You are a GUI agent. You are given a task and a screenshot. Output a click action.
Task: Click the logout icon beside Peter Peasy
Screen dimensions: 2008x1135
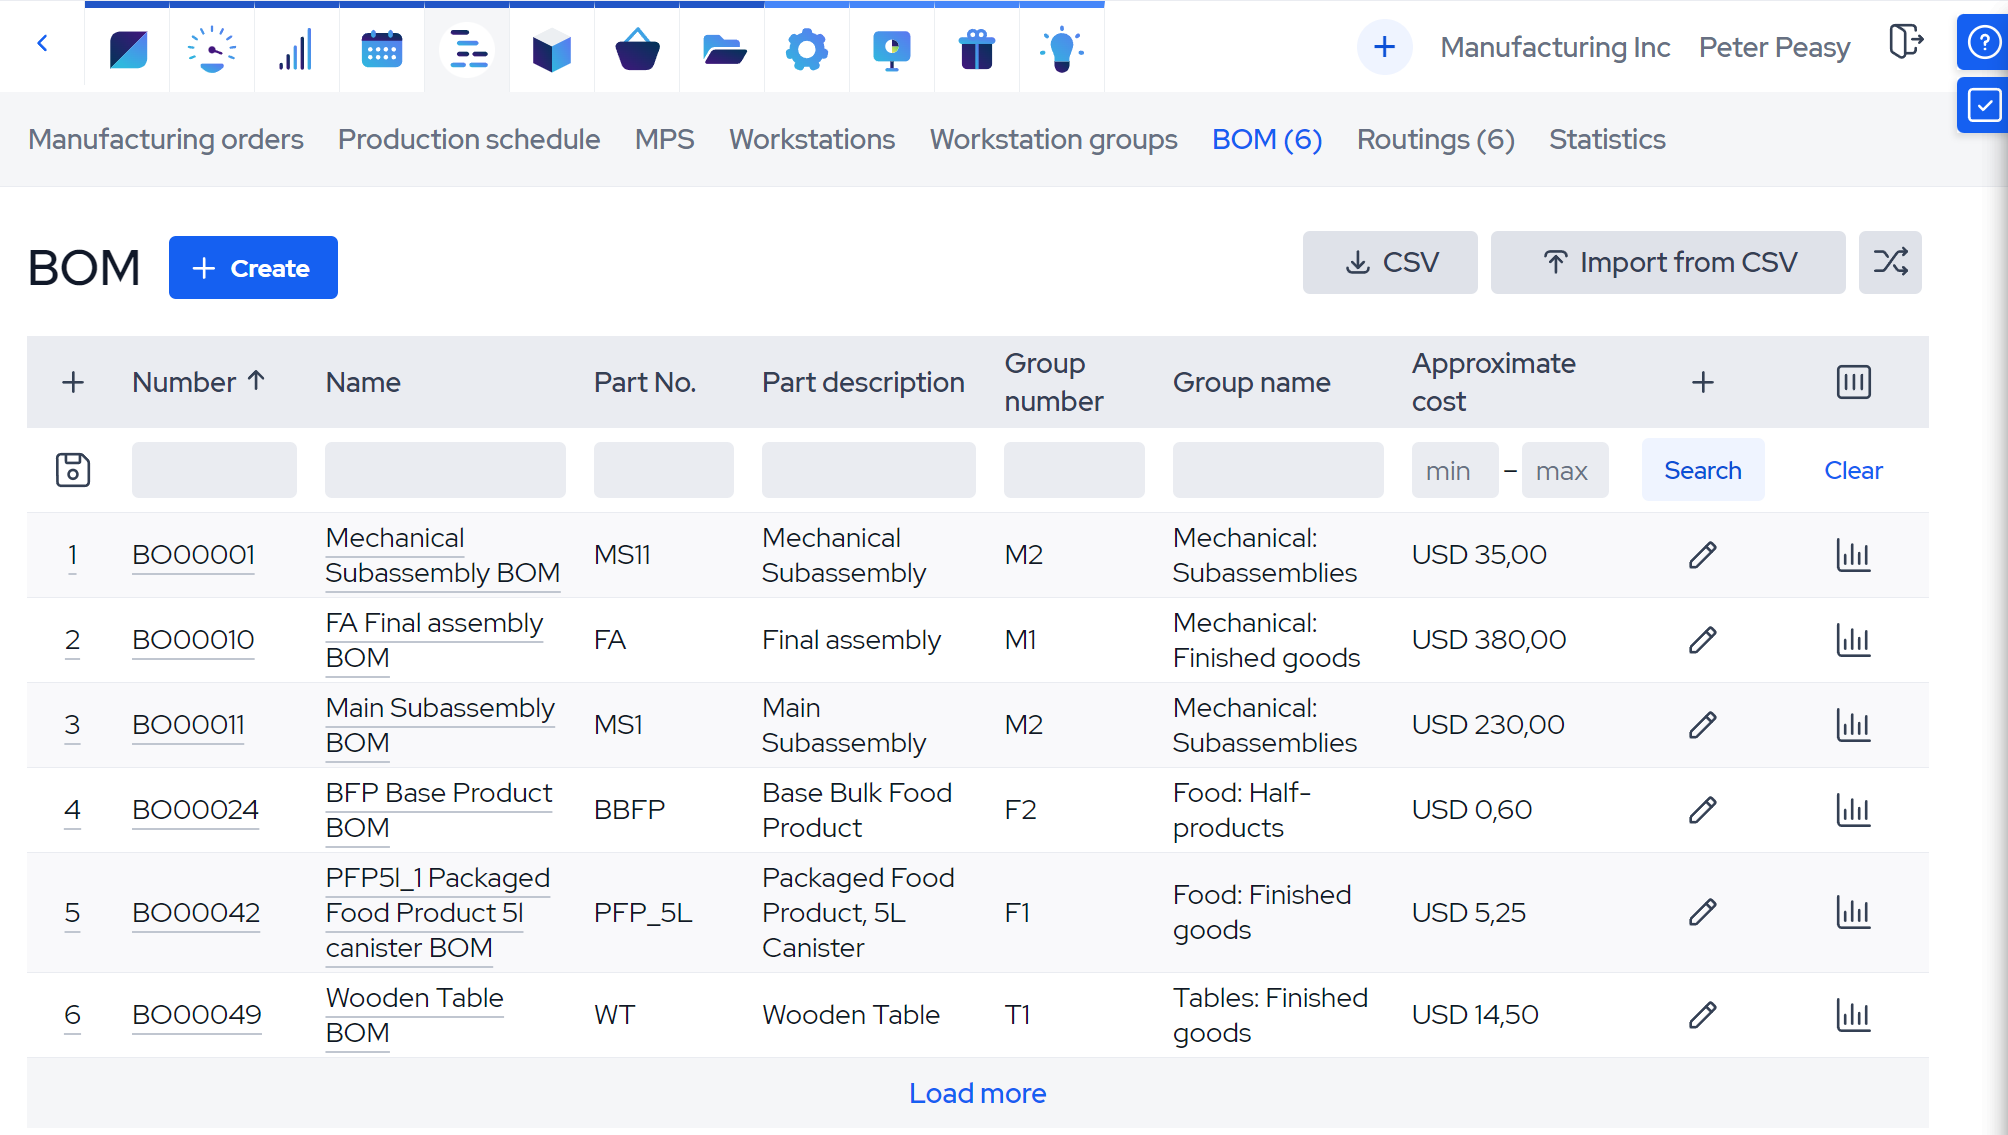coord(1905,43)
